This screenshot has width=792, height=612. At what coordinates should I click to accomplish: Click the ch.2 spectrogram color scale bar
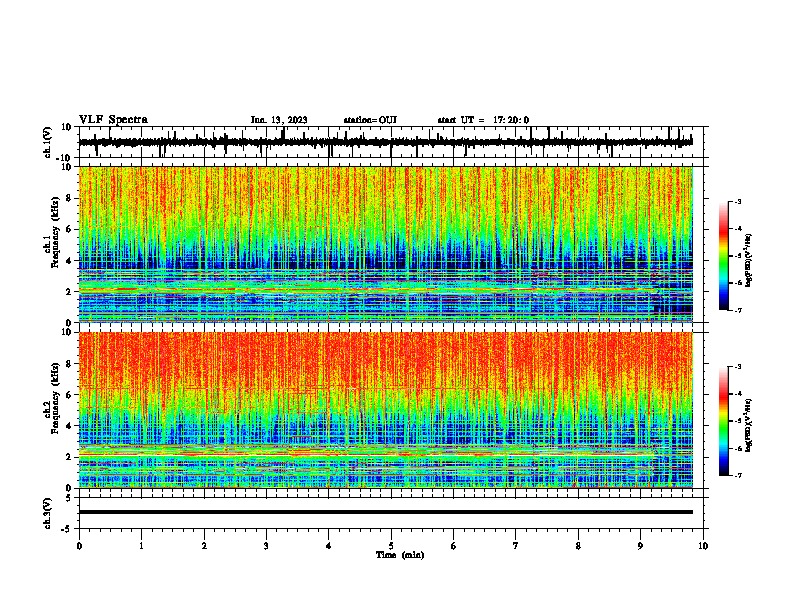pos(724,421)
